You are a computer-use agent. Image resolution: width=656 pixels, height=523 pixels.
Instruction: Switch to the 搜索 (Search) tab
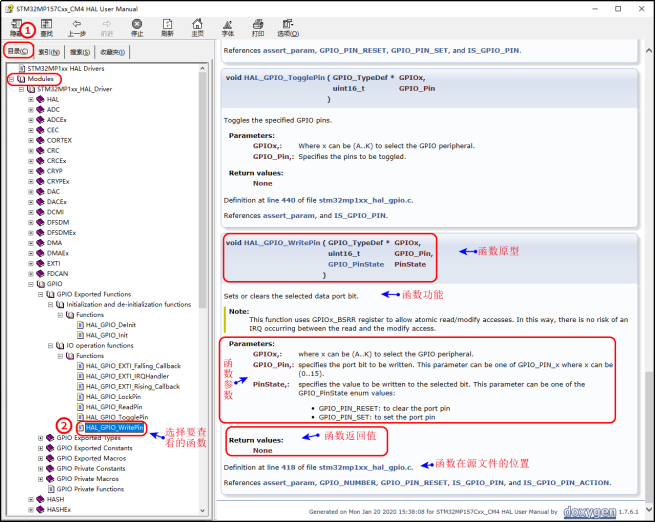[79, 52]
